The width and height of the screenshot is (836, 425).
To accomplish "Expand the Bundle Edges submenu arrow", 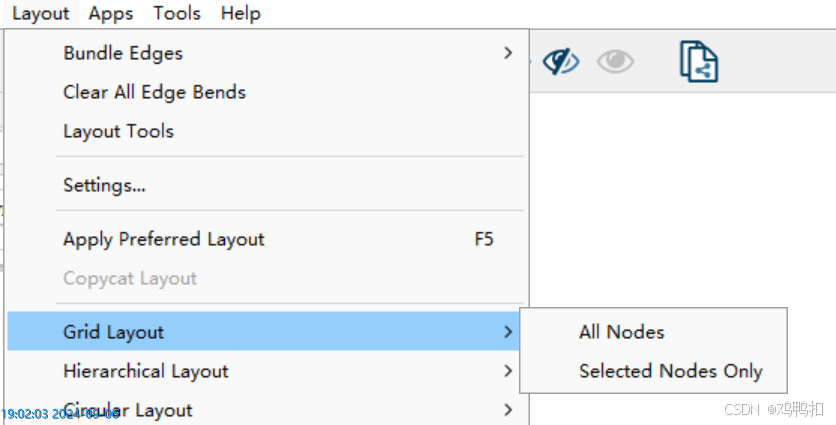I will [508, 53].
